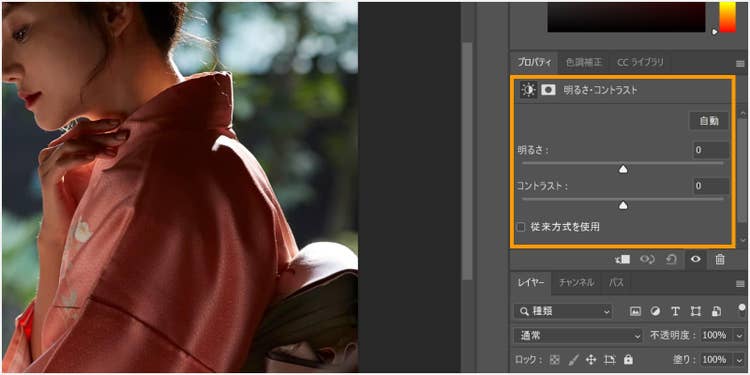The image size is (750, 375).
Task: Open the 不透明度 dropdown arrow
Action: [x=739, y=336]
